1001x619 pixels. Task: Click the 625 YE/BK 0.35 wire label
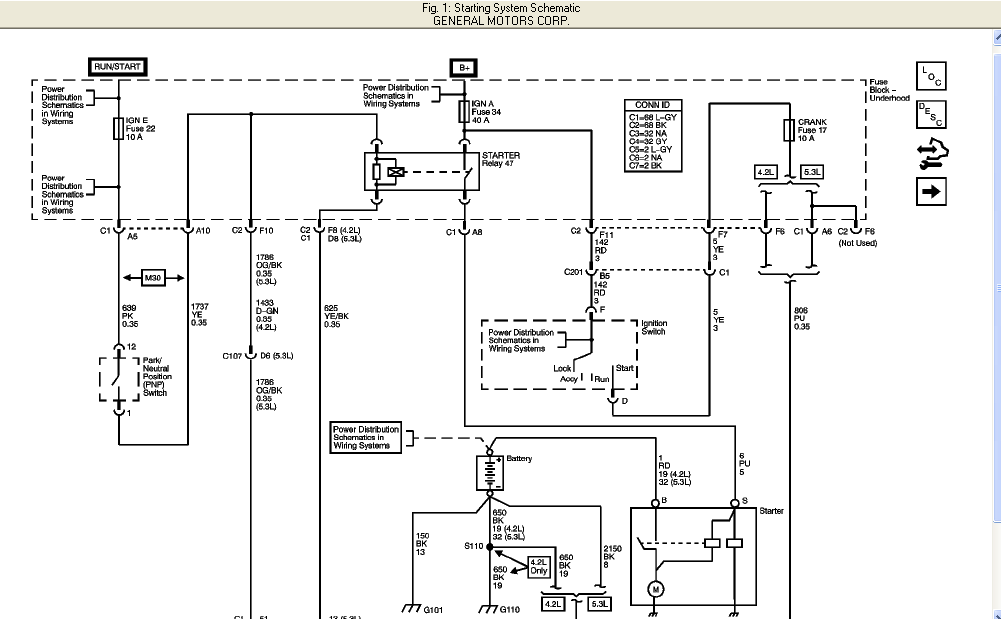tap(336, 316)
